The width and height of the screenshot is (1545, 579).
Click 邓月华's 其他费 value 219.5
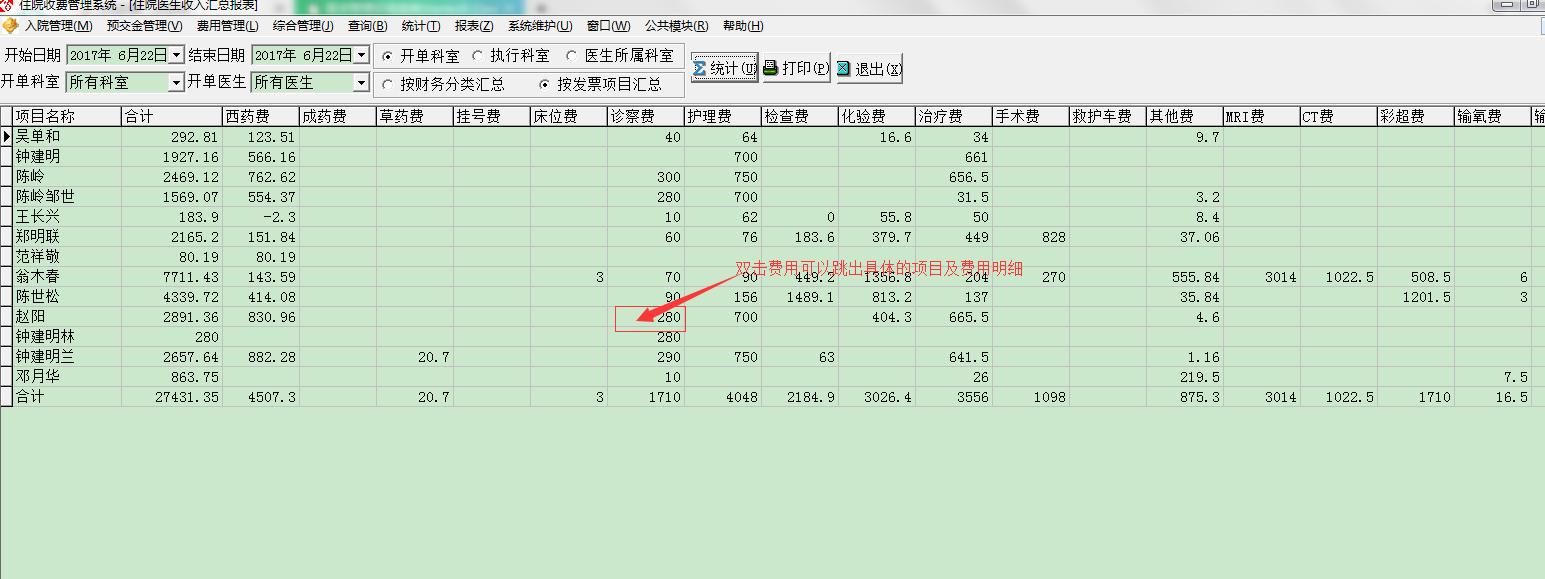click(x=1185, y=377)
